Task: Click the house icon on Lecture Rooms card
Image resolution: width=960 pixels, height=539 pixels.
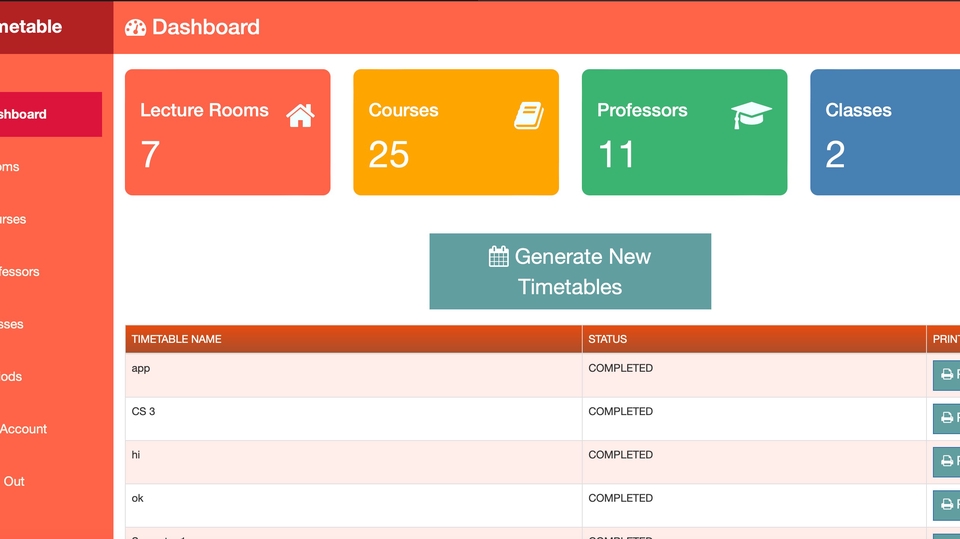Action: tap(300, 115)
